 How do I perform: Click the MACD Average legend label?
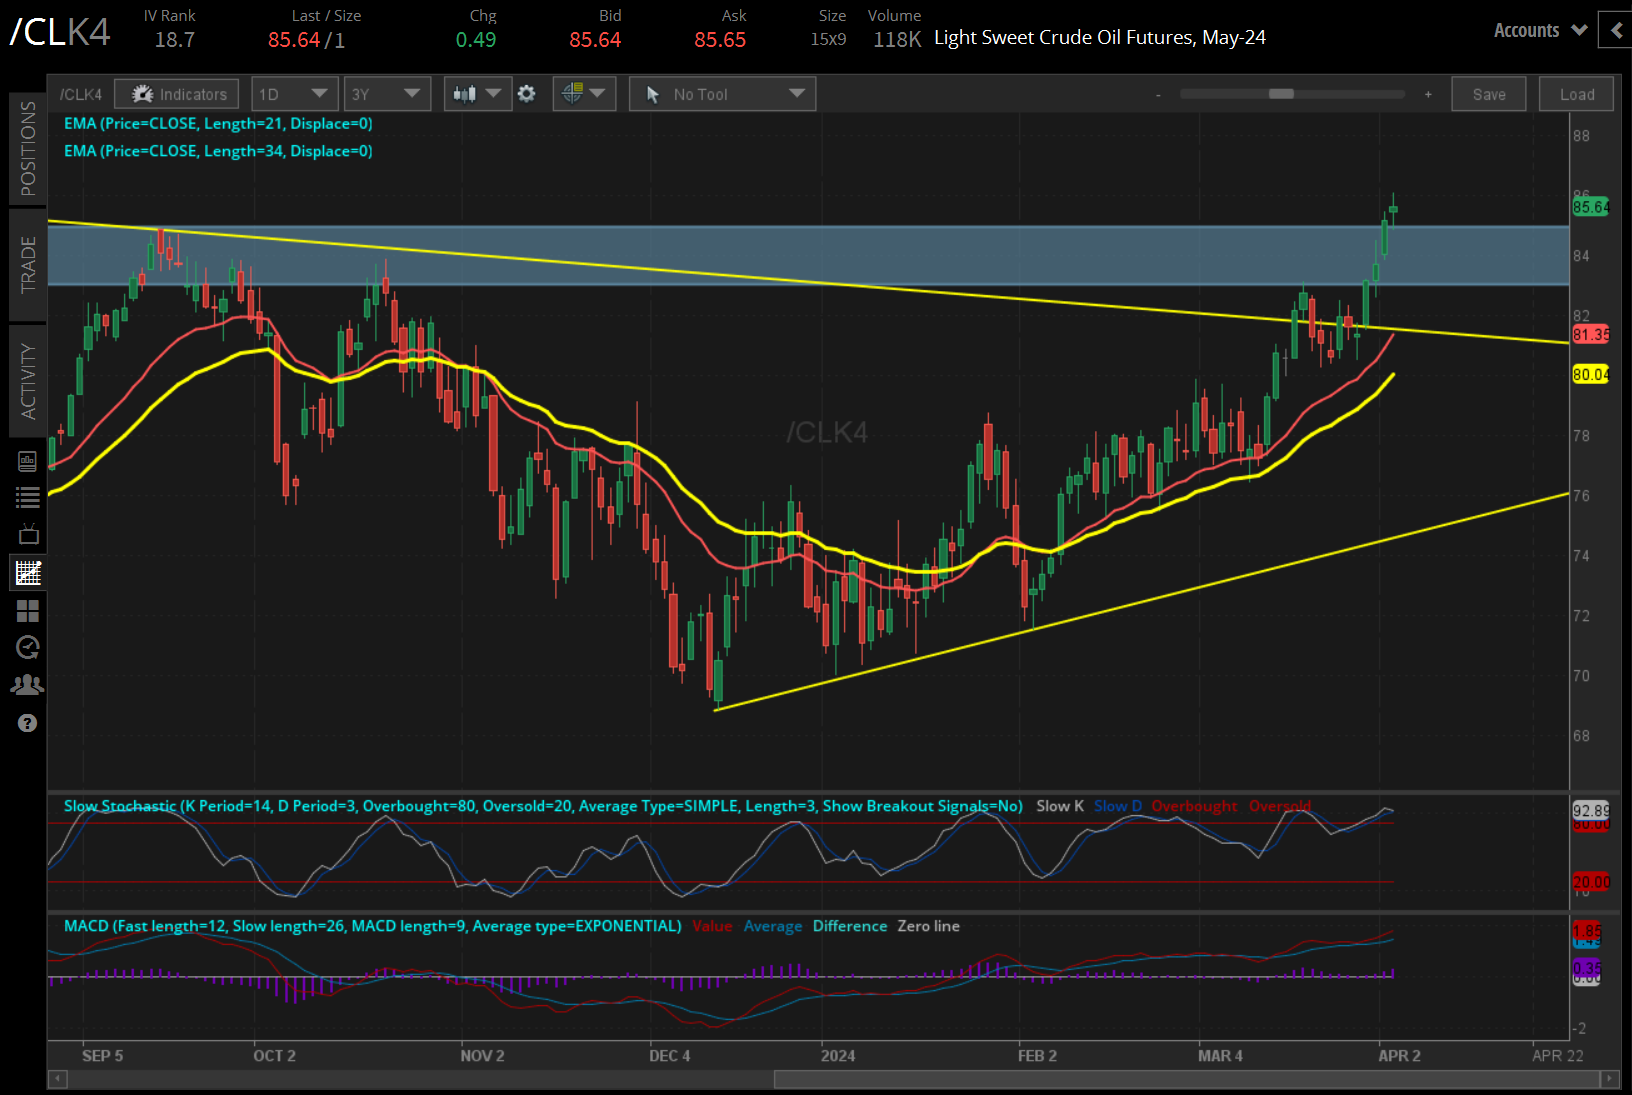tap(773, 926)
